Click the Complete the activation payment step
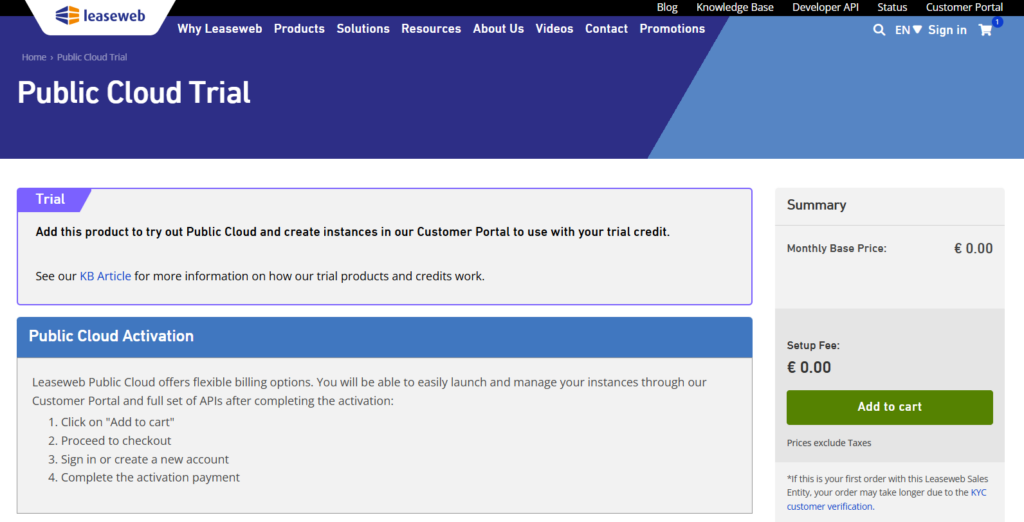 [150, 478]
